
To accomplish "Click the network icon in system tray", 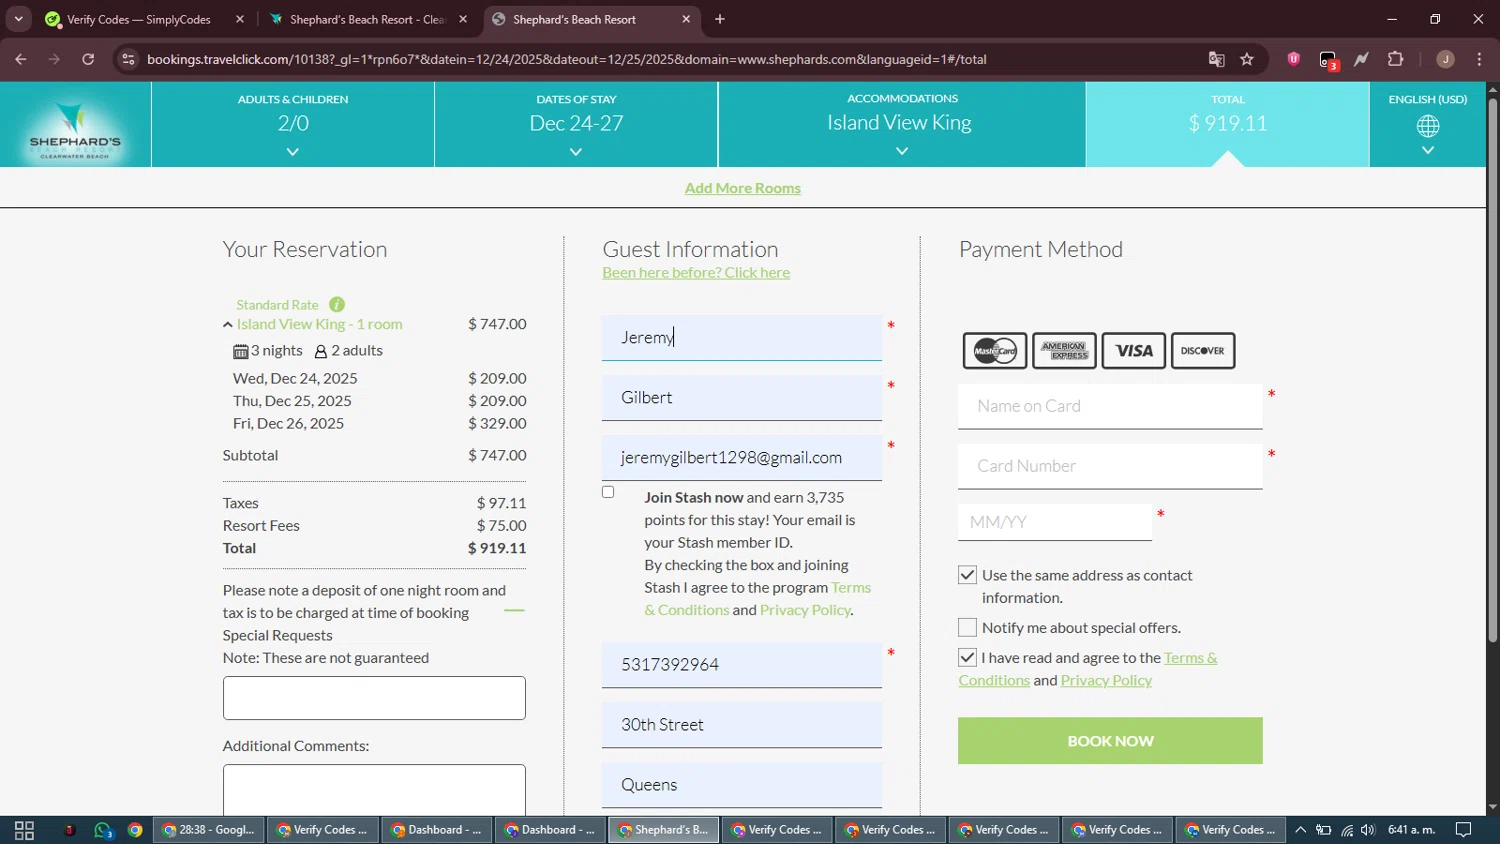I will [1347, 830].
